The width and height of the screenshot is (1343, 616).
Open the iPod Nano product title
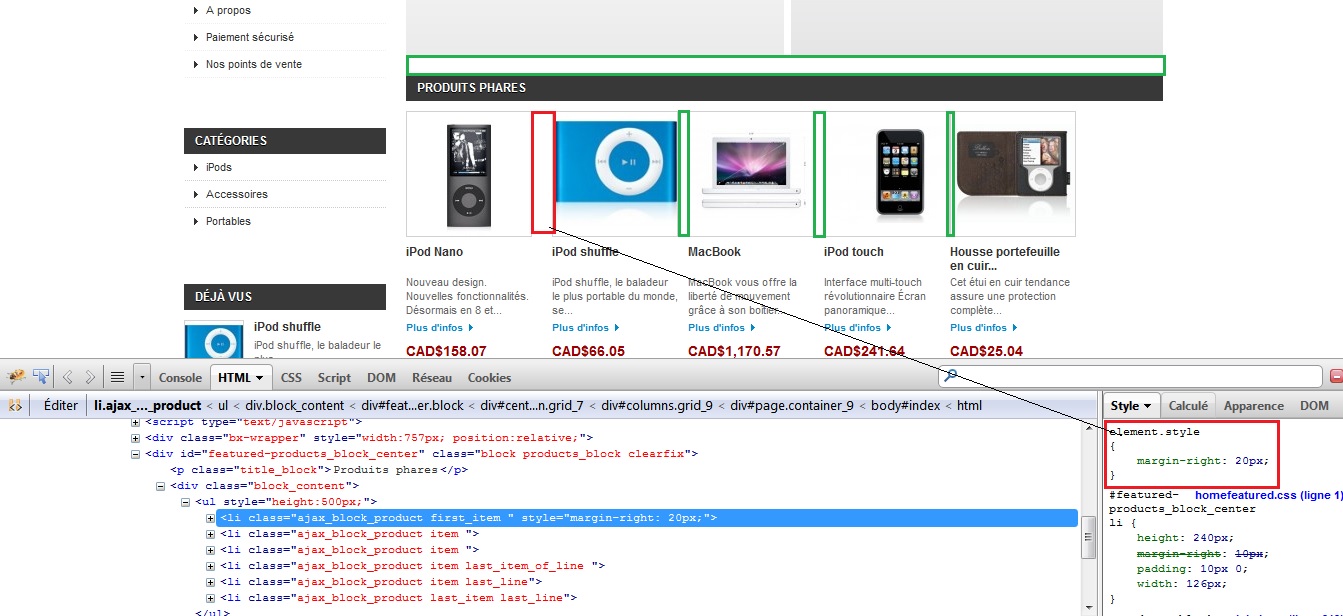[x=435, y=252]
